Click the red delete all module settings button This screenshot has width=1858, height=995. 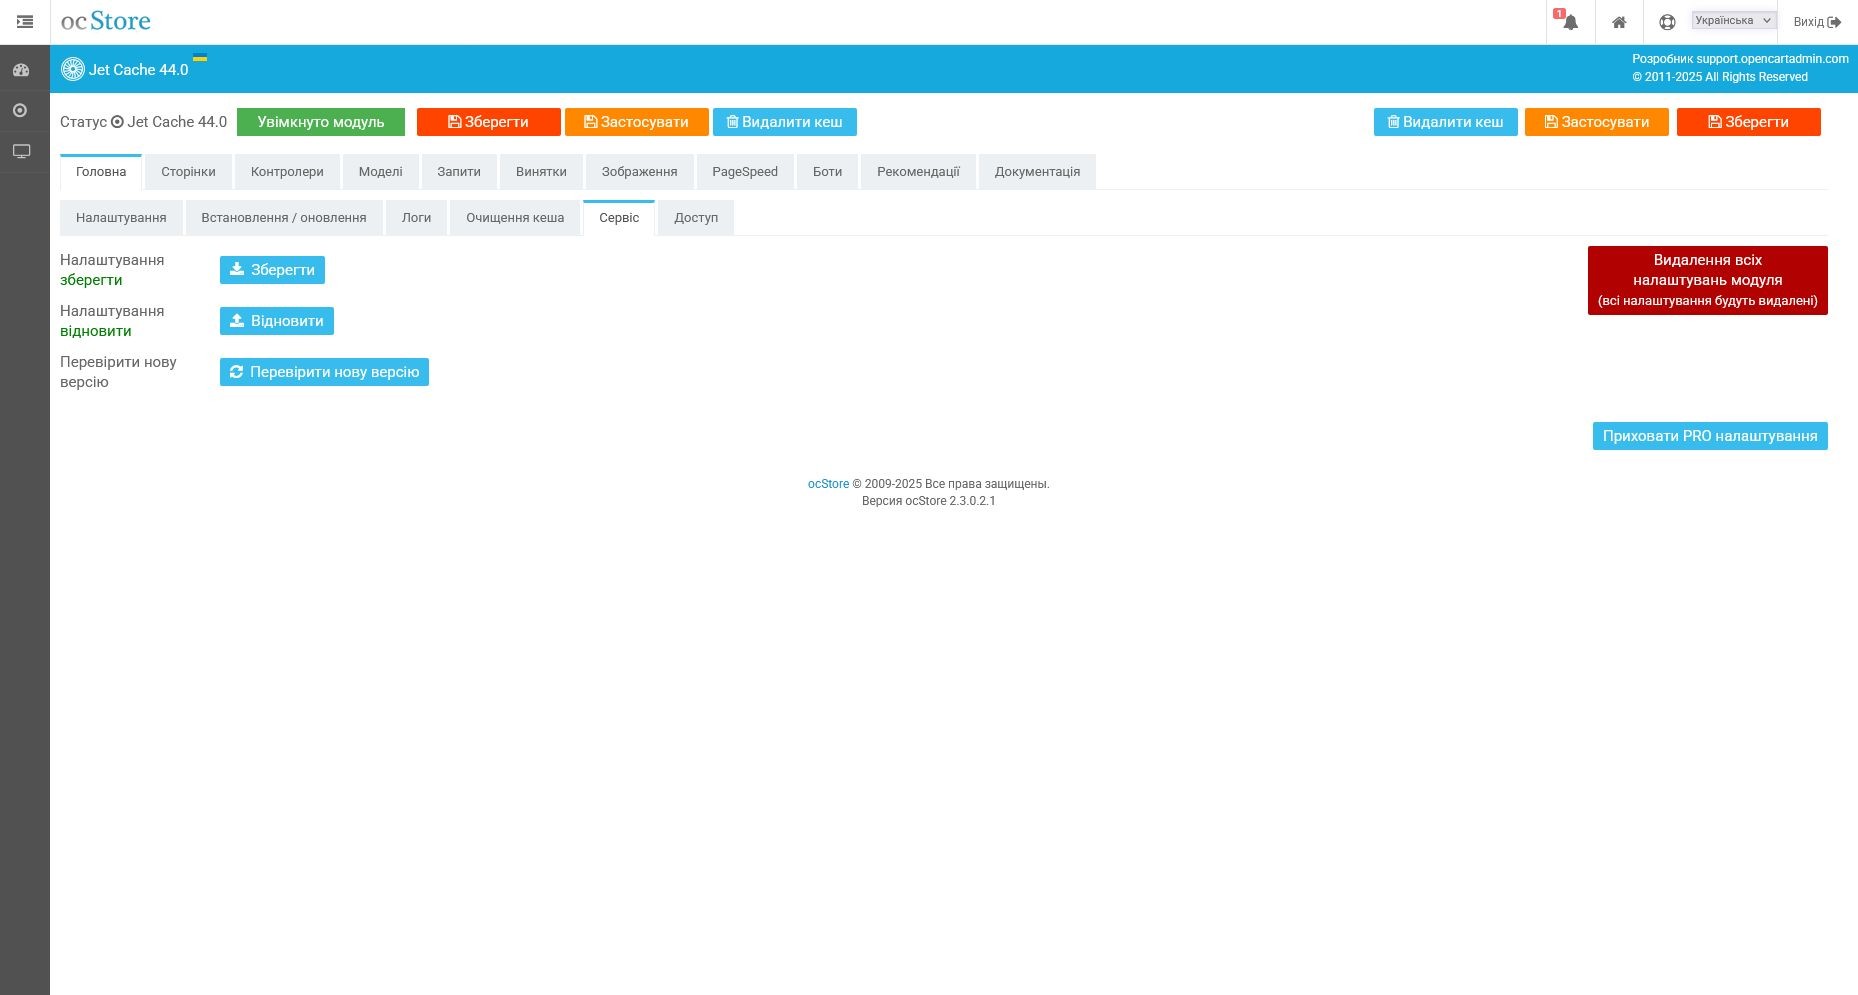[1707, 279]
